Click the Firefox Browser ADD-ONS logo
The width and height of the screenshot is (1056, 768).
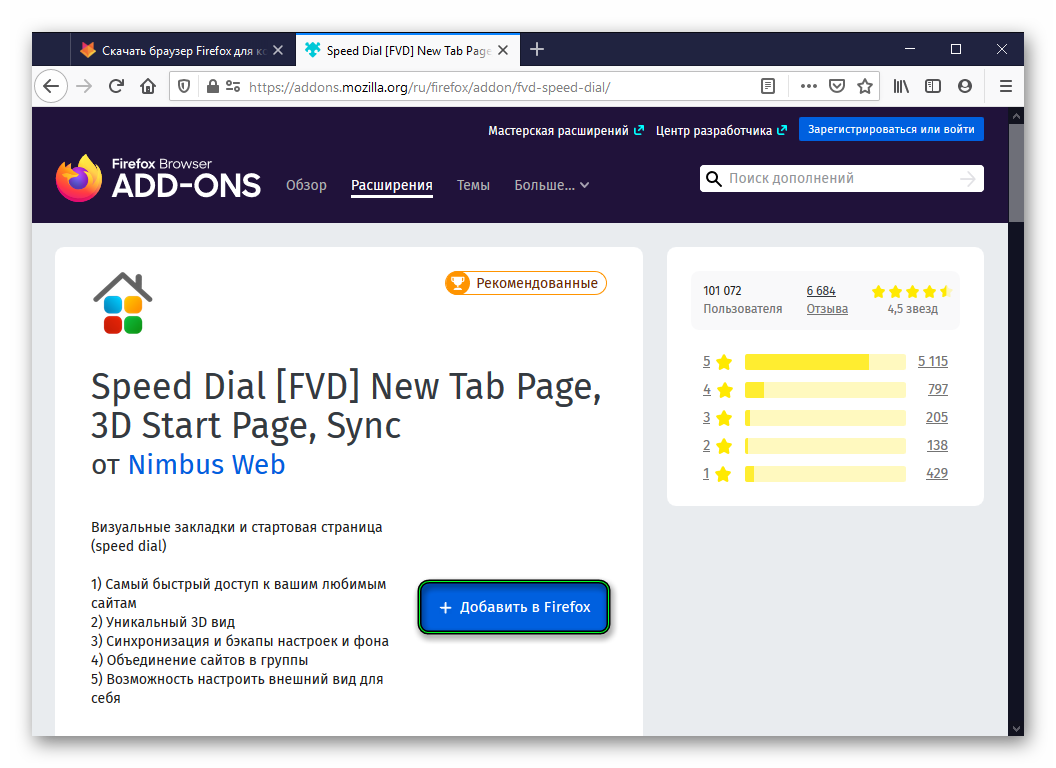coord(158,178)
